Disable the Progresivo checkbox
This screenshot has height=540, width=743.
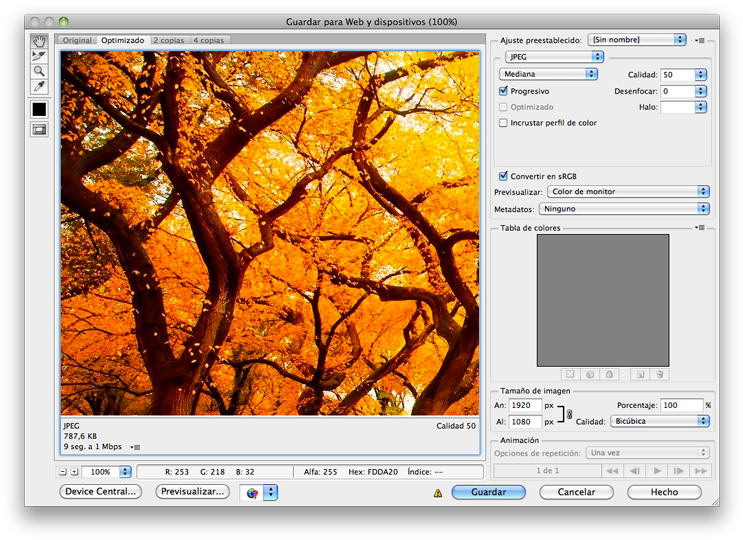(x=504, y=91)
